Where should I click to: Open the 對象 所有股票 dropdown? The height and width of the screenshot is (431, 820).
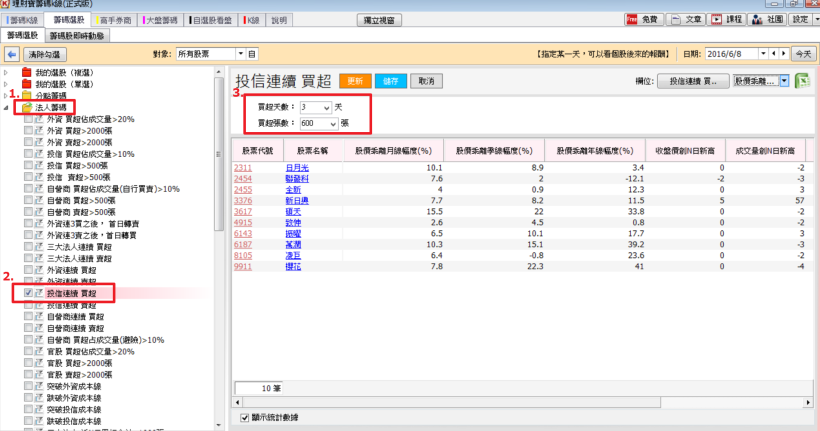click(x=241, y=54)
